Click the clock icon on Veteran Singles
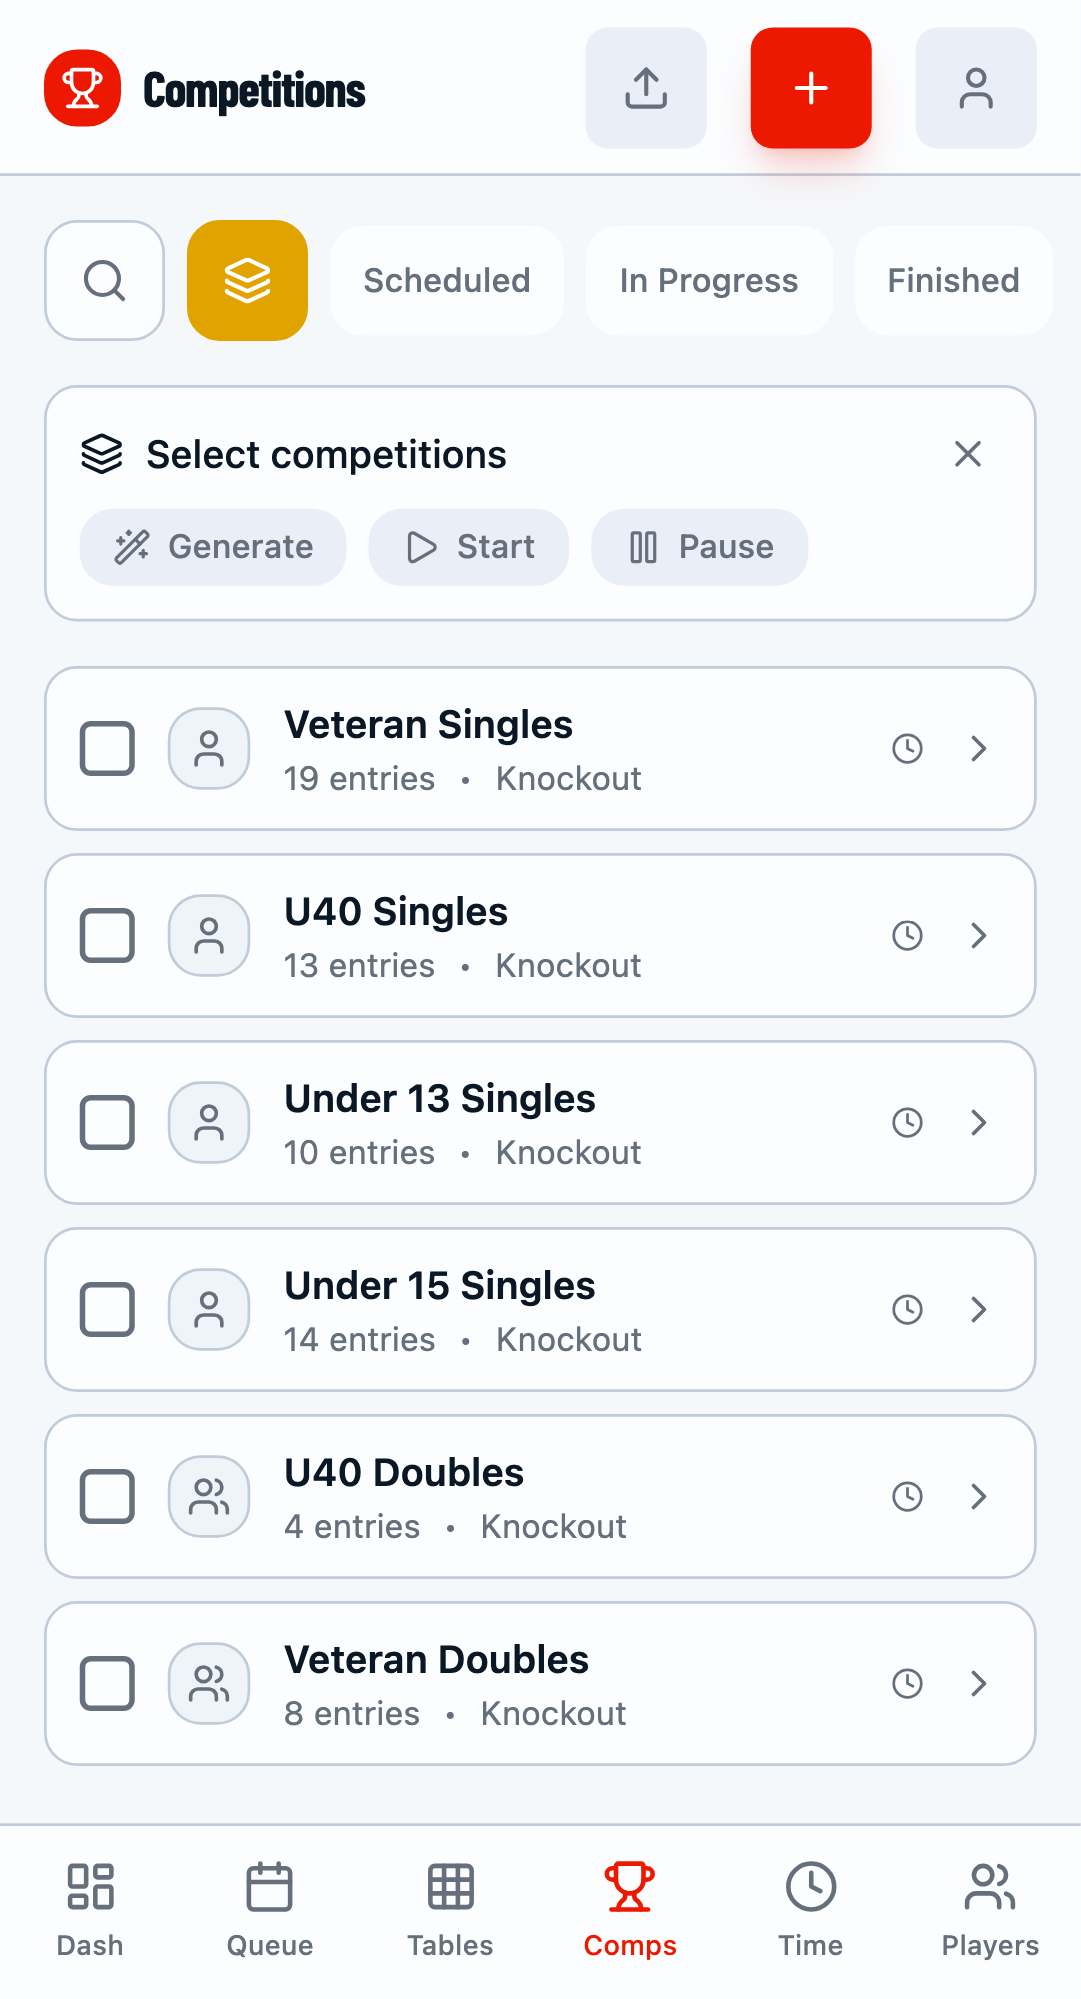Screen dimensions: 1081x1999 coord(907,748)
